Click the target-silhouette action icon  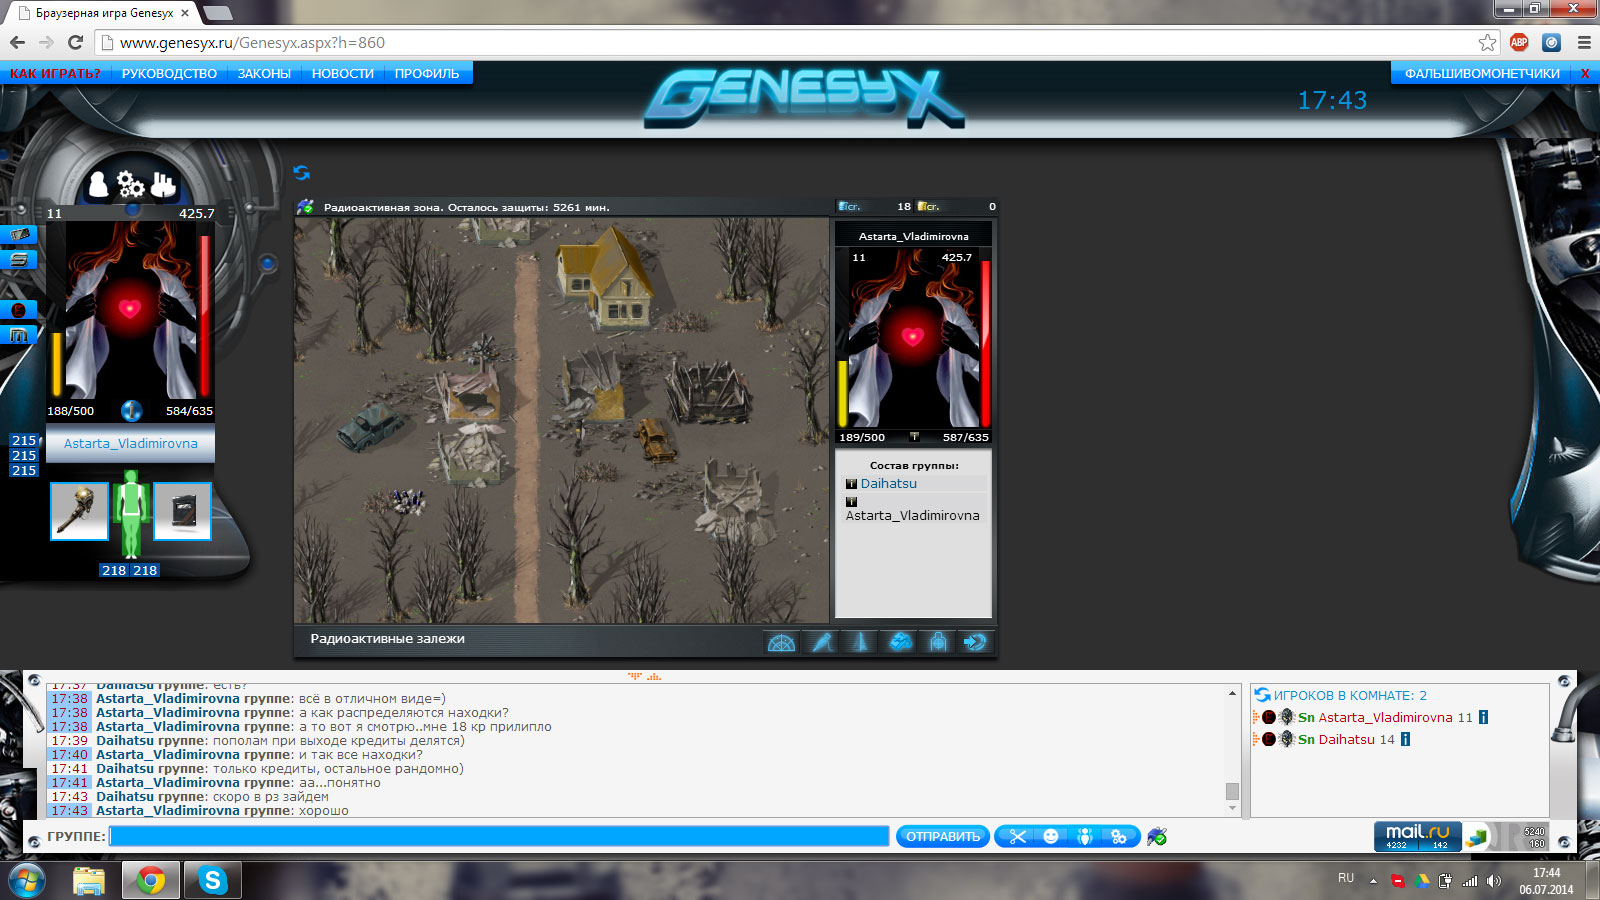(x=938, y=642)
